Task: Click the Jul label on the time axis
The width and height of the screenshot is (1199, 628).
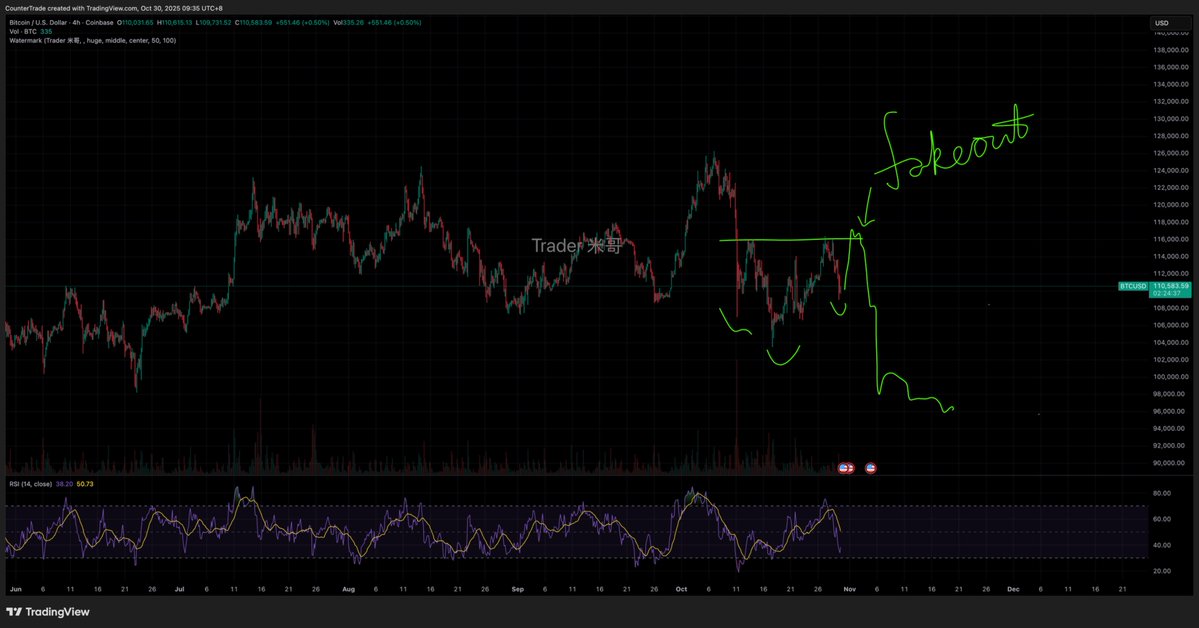Action: tap(181, 590)
